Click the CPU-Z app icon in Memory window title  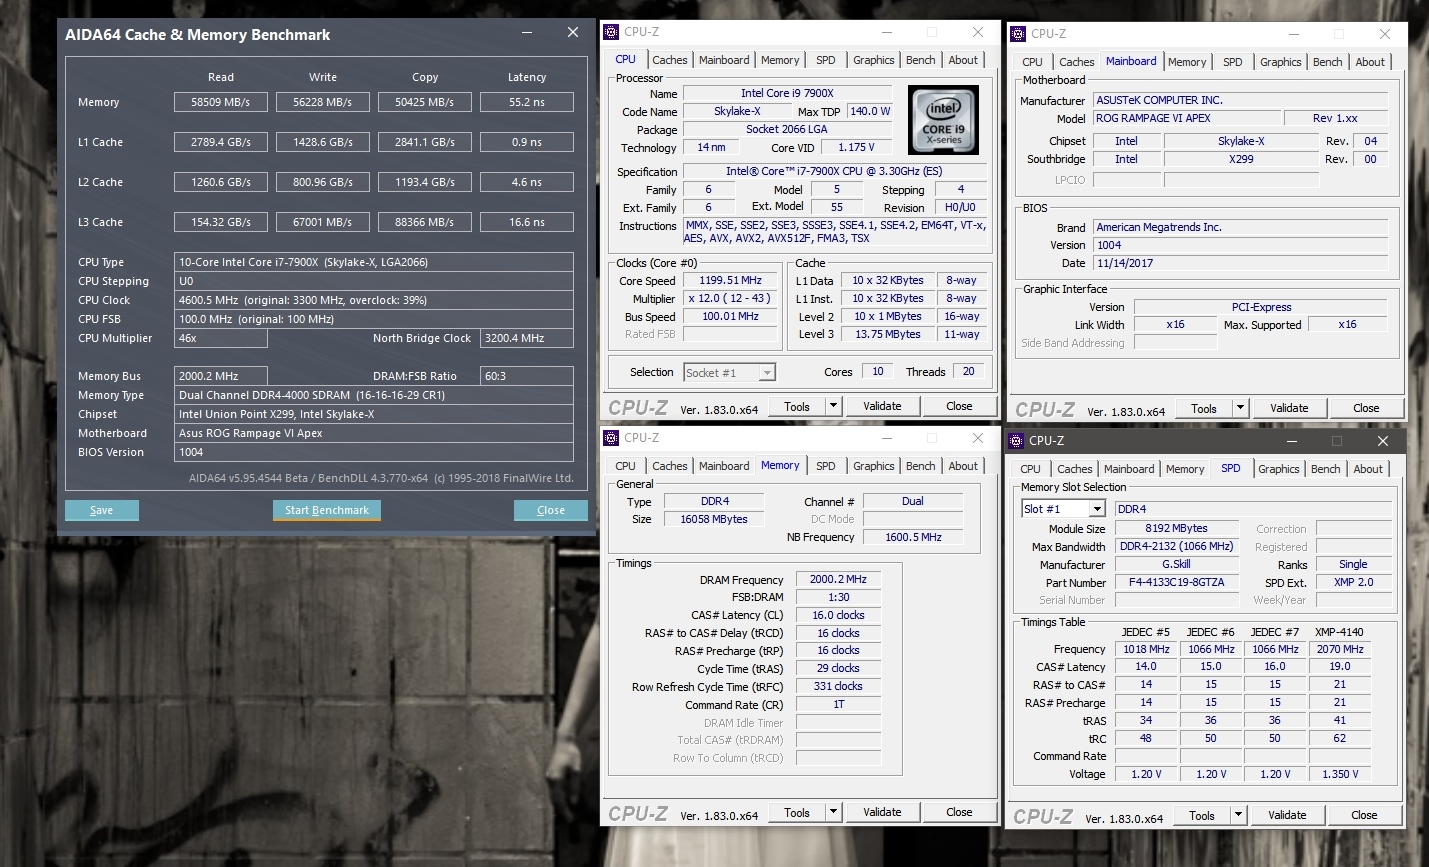612,438
